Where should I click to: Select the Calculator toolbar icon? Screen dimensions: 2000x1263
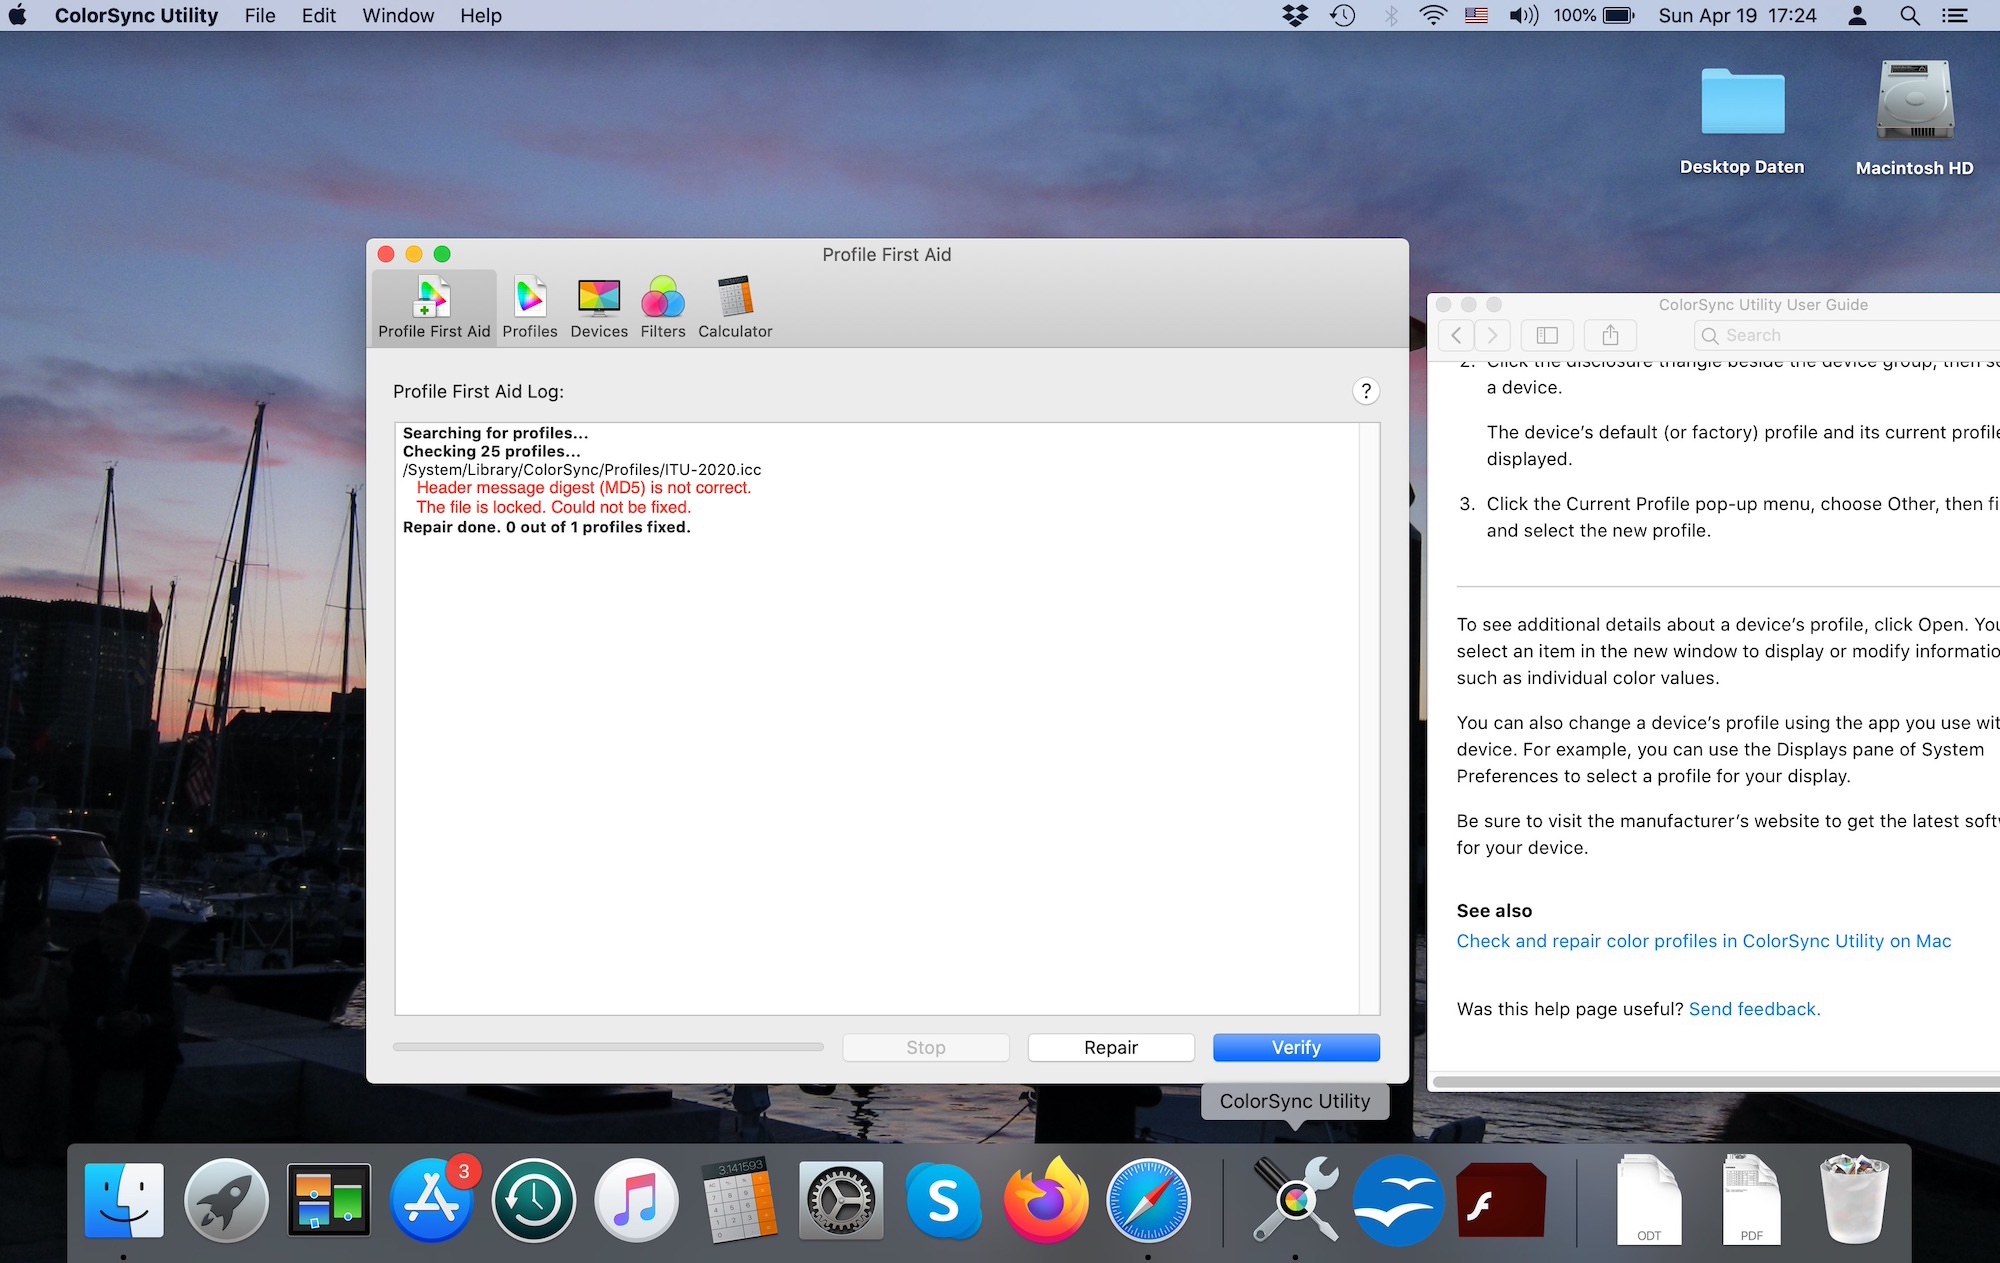tap(735, 307)
